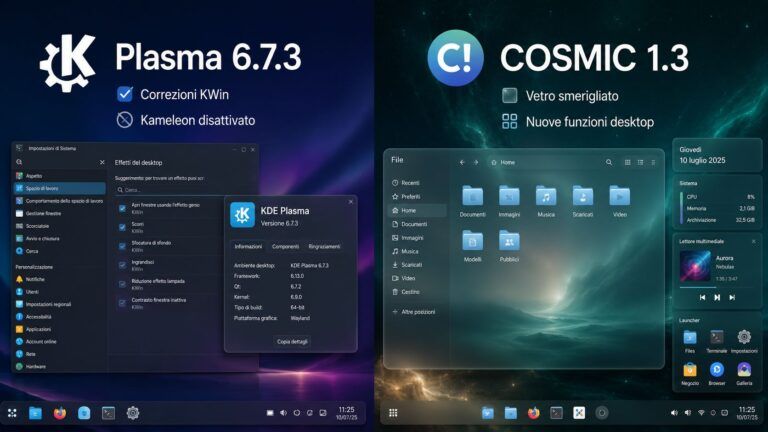
Task: Skip to previous track in media player
Action: (x=702, y=297)
